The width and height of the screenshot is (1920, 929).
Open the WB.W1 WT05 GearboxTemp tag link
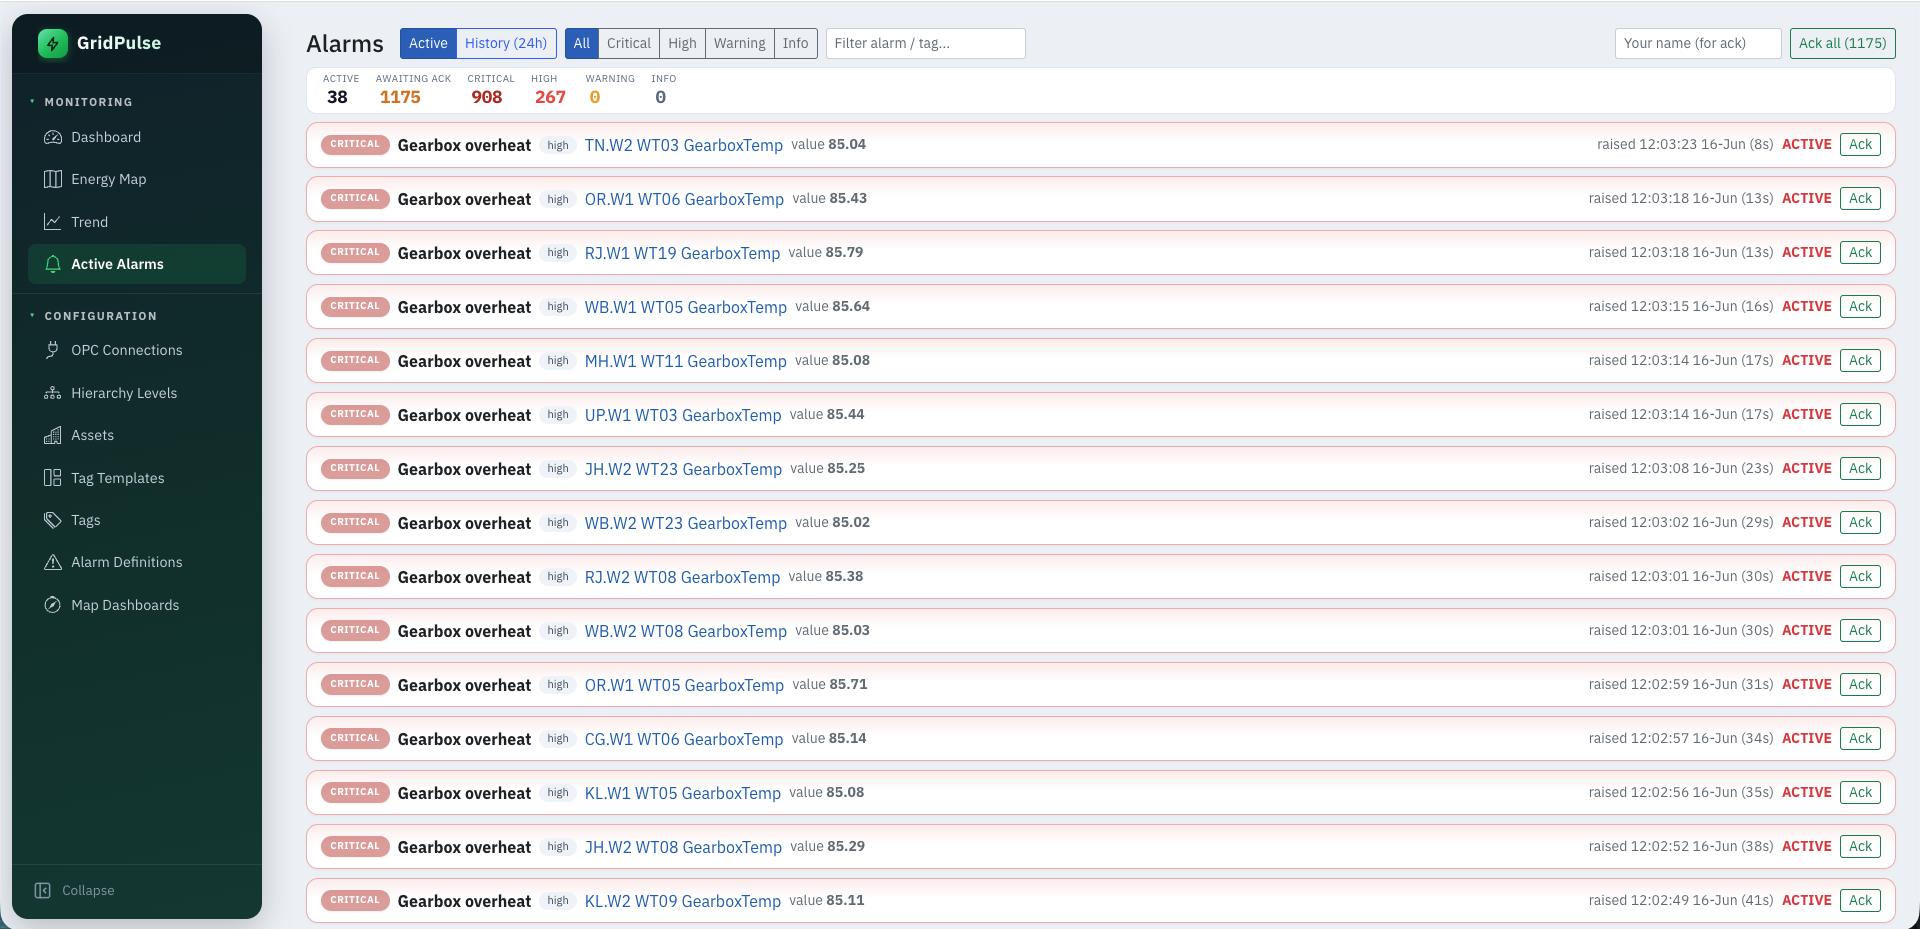(686, 307)
